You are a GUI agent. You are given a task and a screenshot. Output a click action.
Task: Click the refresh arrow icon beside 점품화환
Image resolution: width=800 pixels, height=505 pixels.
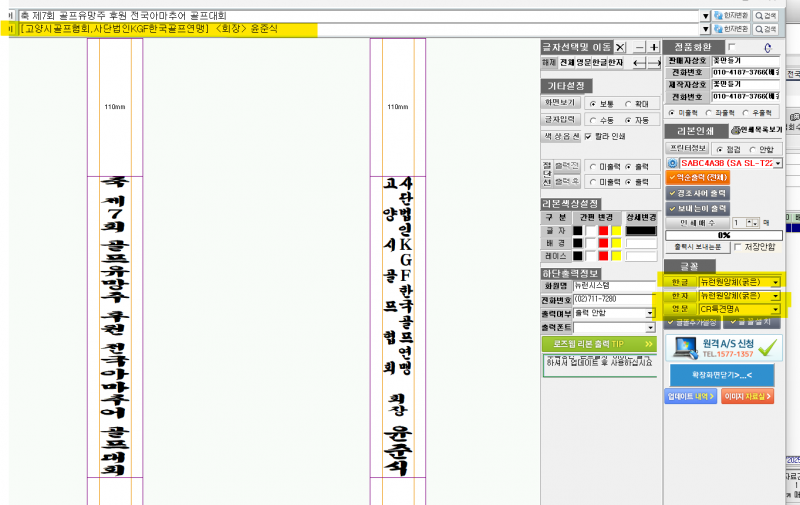tap(767, 47)
